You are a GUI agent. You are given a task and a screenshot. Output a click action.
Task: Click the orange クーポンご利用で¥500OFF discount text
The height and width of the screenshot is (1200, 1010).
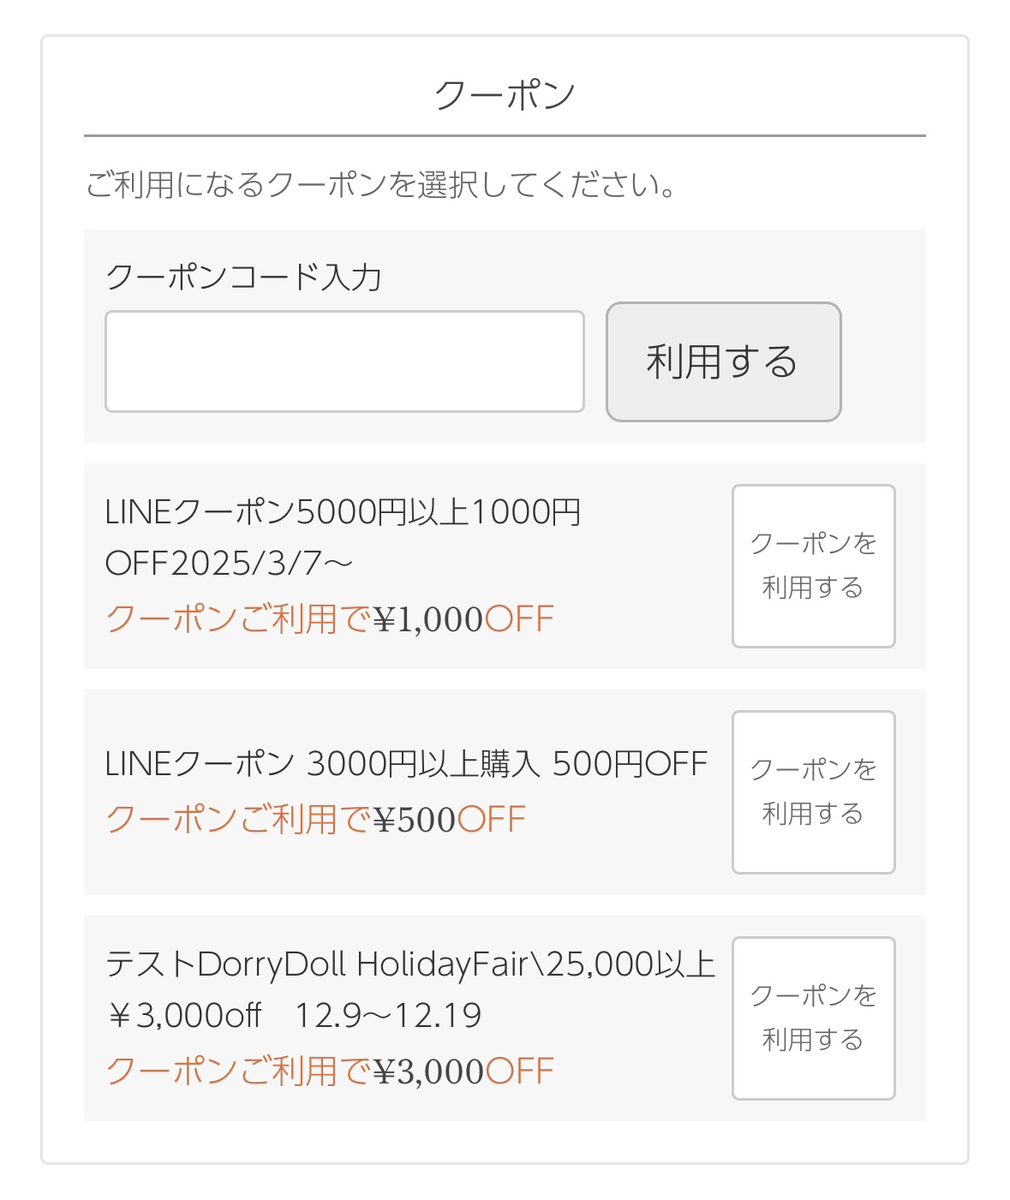pos(315,820)
